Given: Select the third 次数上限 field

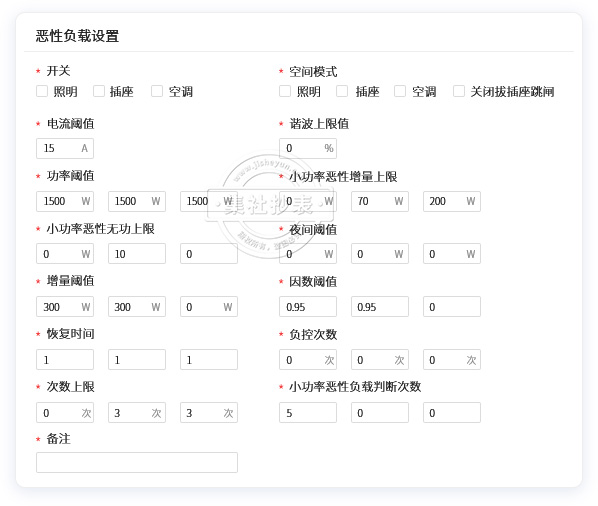Looking at the screenshot, I should (x=209, y=413).
